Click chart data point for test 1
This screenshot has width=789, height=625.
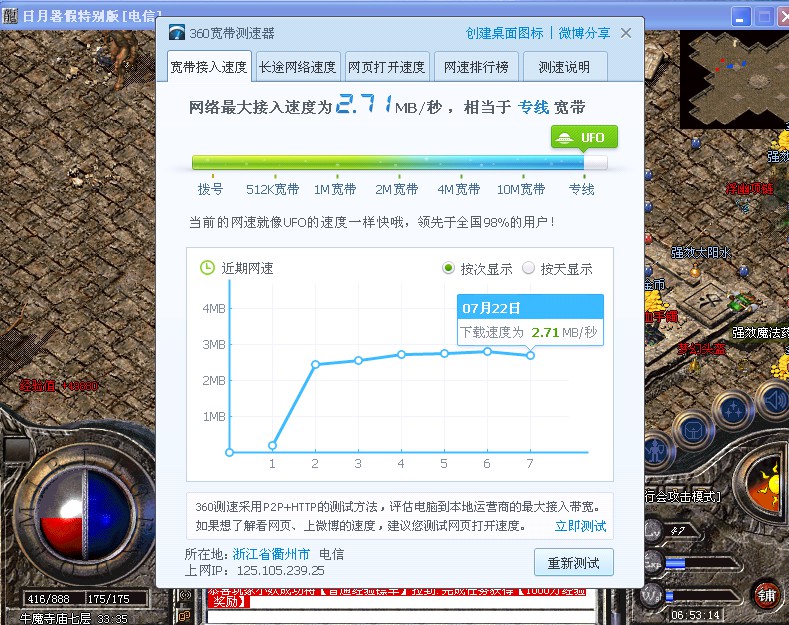[x=272, y=445]
